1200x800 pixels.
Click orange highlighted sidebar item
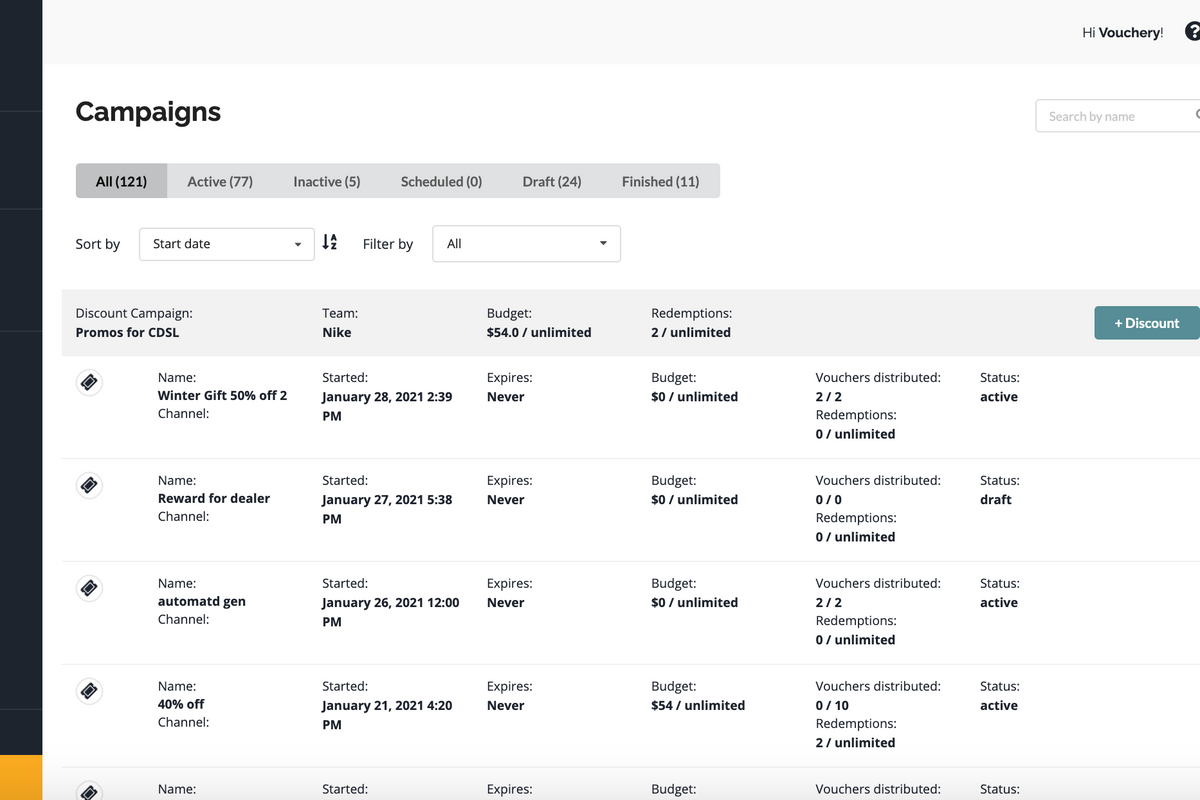click(x=21, y=778)
